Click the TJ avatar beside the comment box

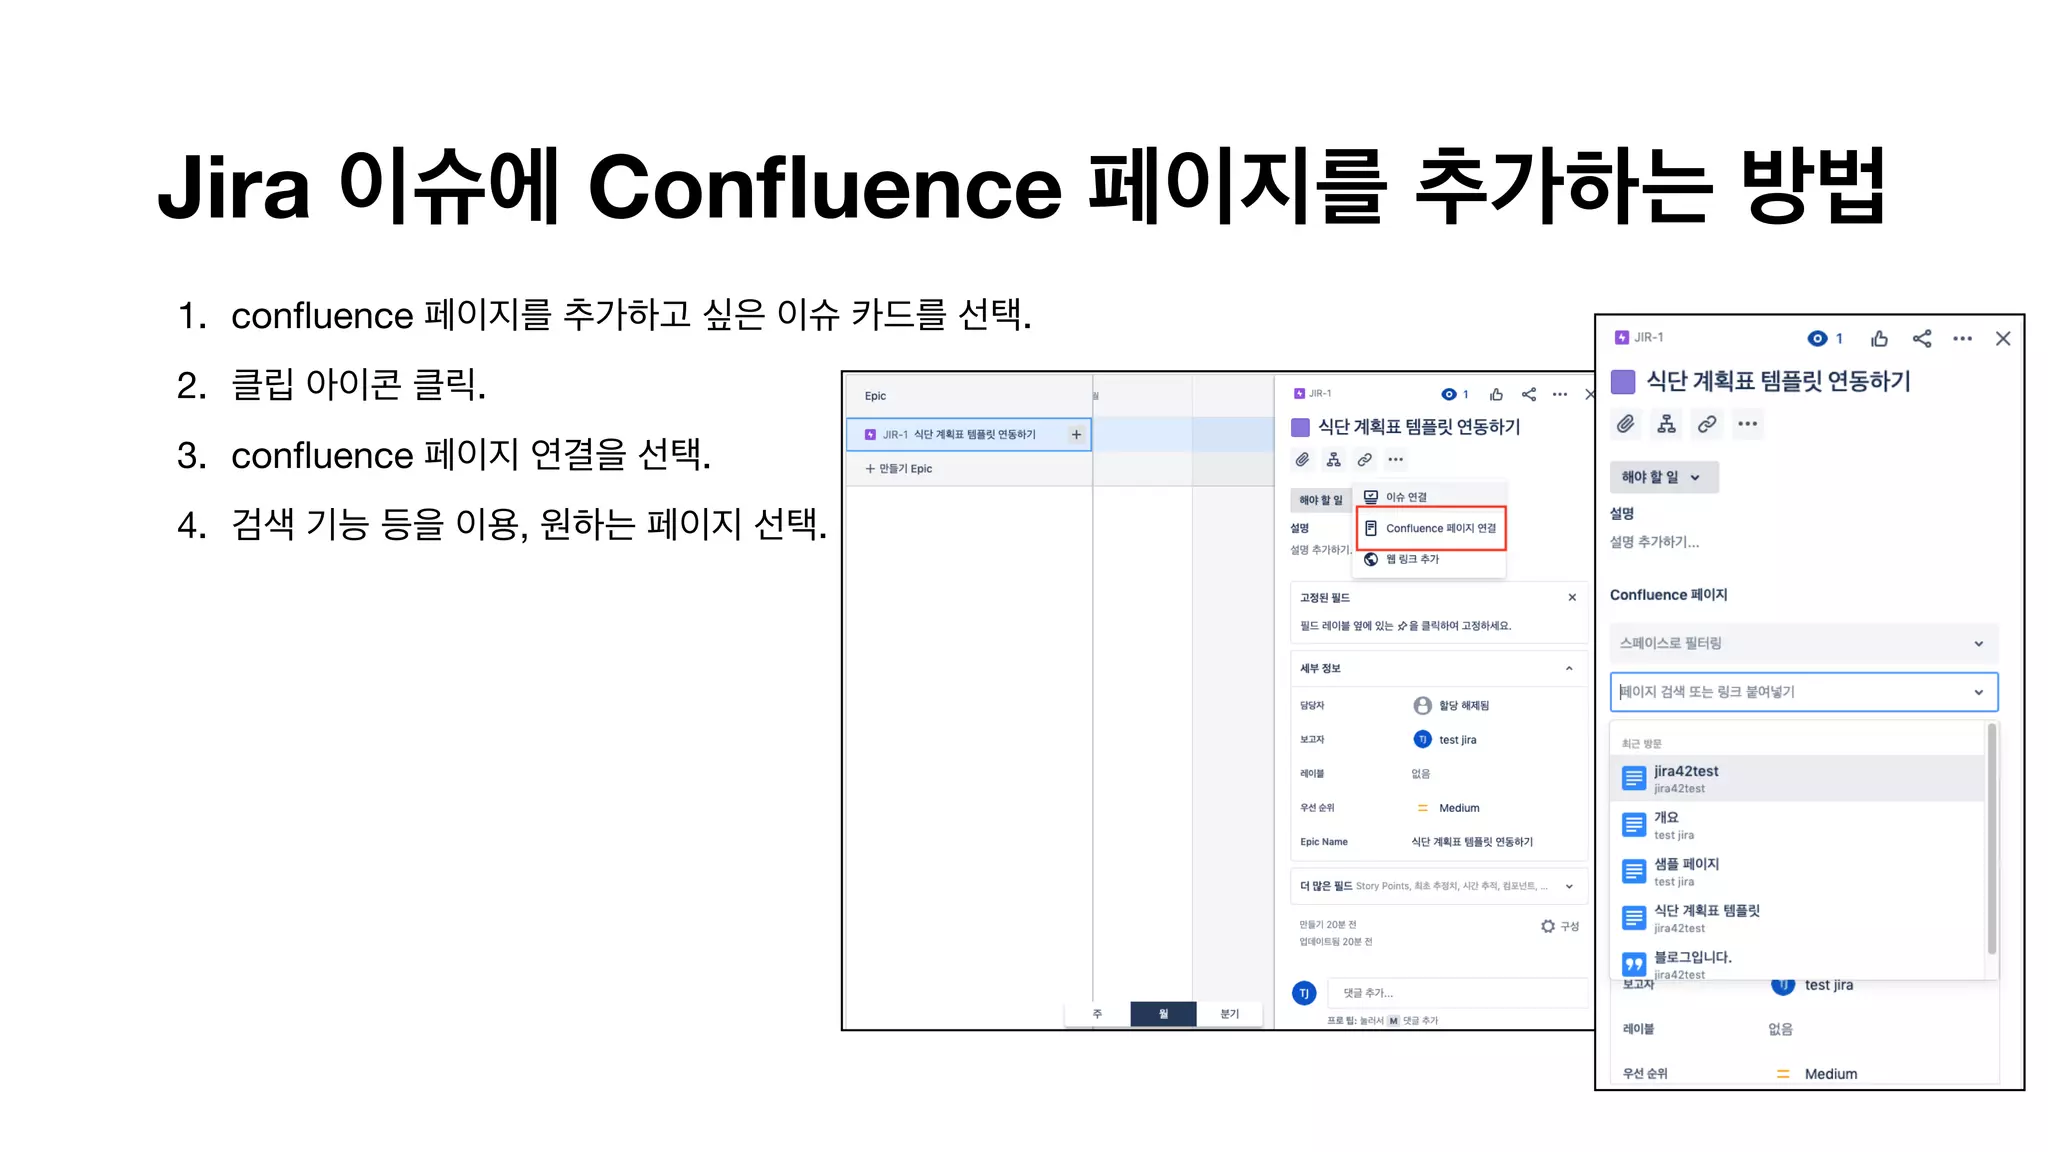(x=1304, y=993)
